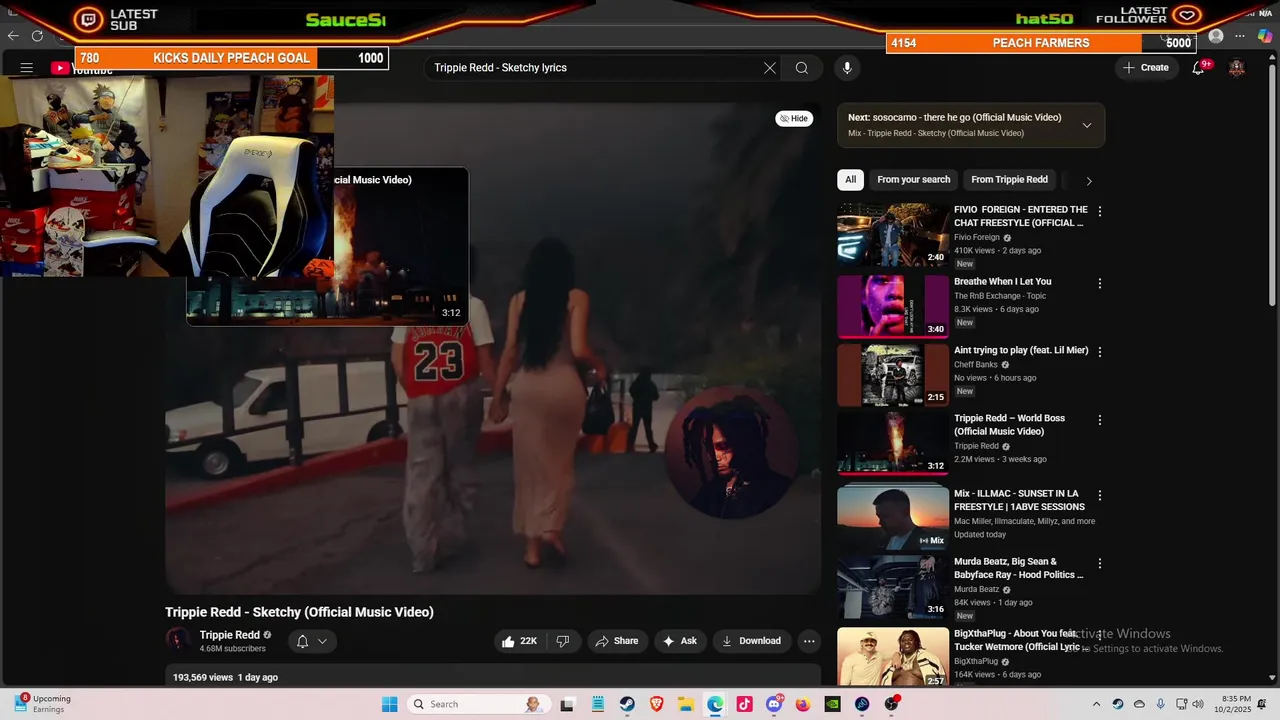Click the Windows taskbar Search box
This screenshot has height=720, width=1280.
[478, 704]
